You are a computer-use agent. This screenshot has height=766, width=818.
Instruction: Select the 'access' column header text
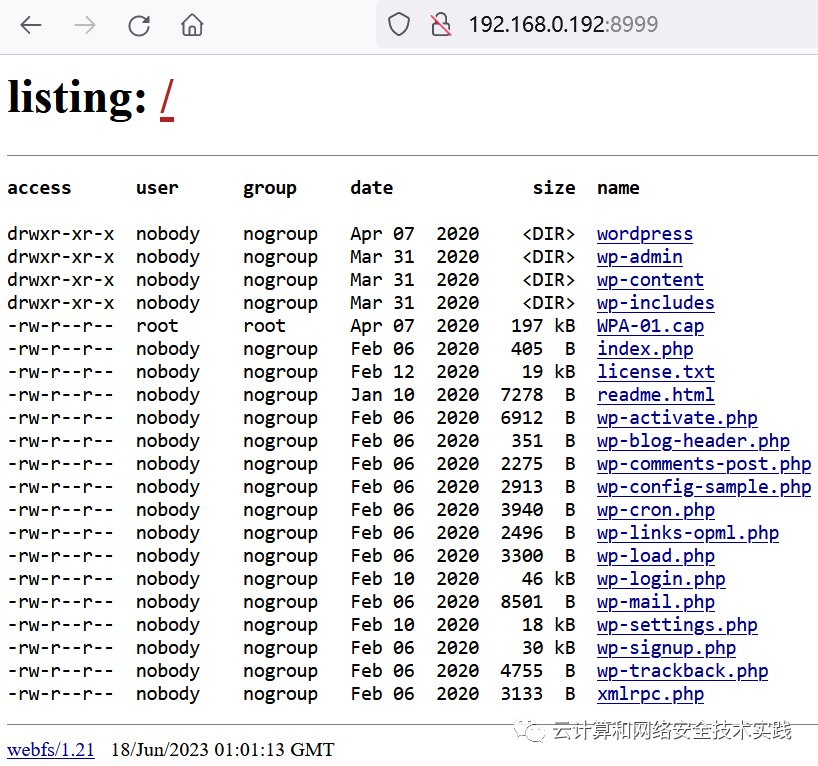[39, 188]
